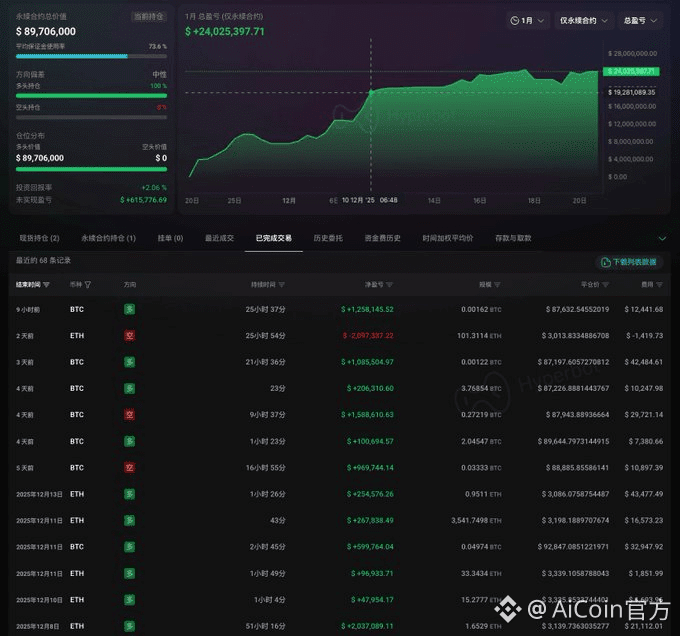Screen dimensions: 680x636
Task: Click the download list data icon
Action: (x=605, y=262)
